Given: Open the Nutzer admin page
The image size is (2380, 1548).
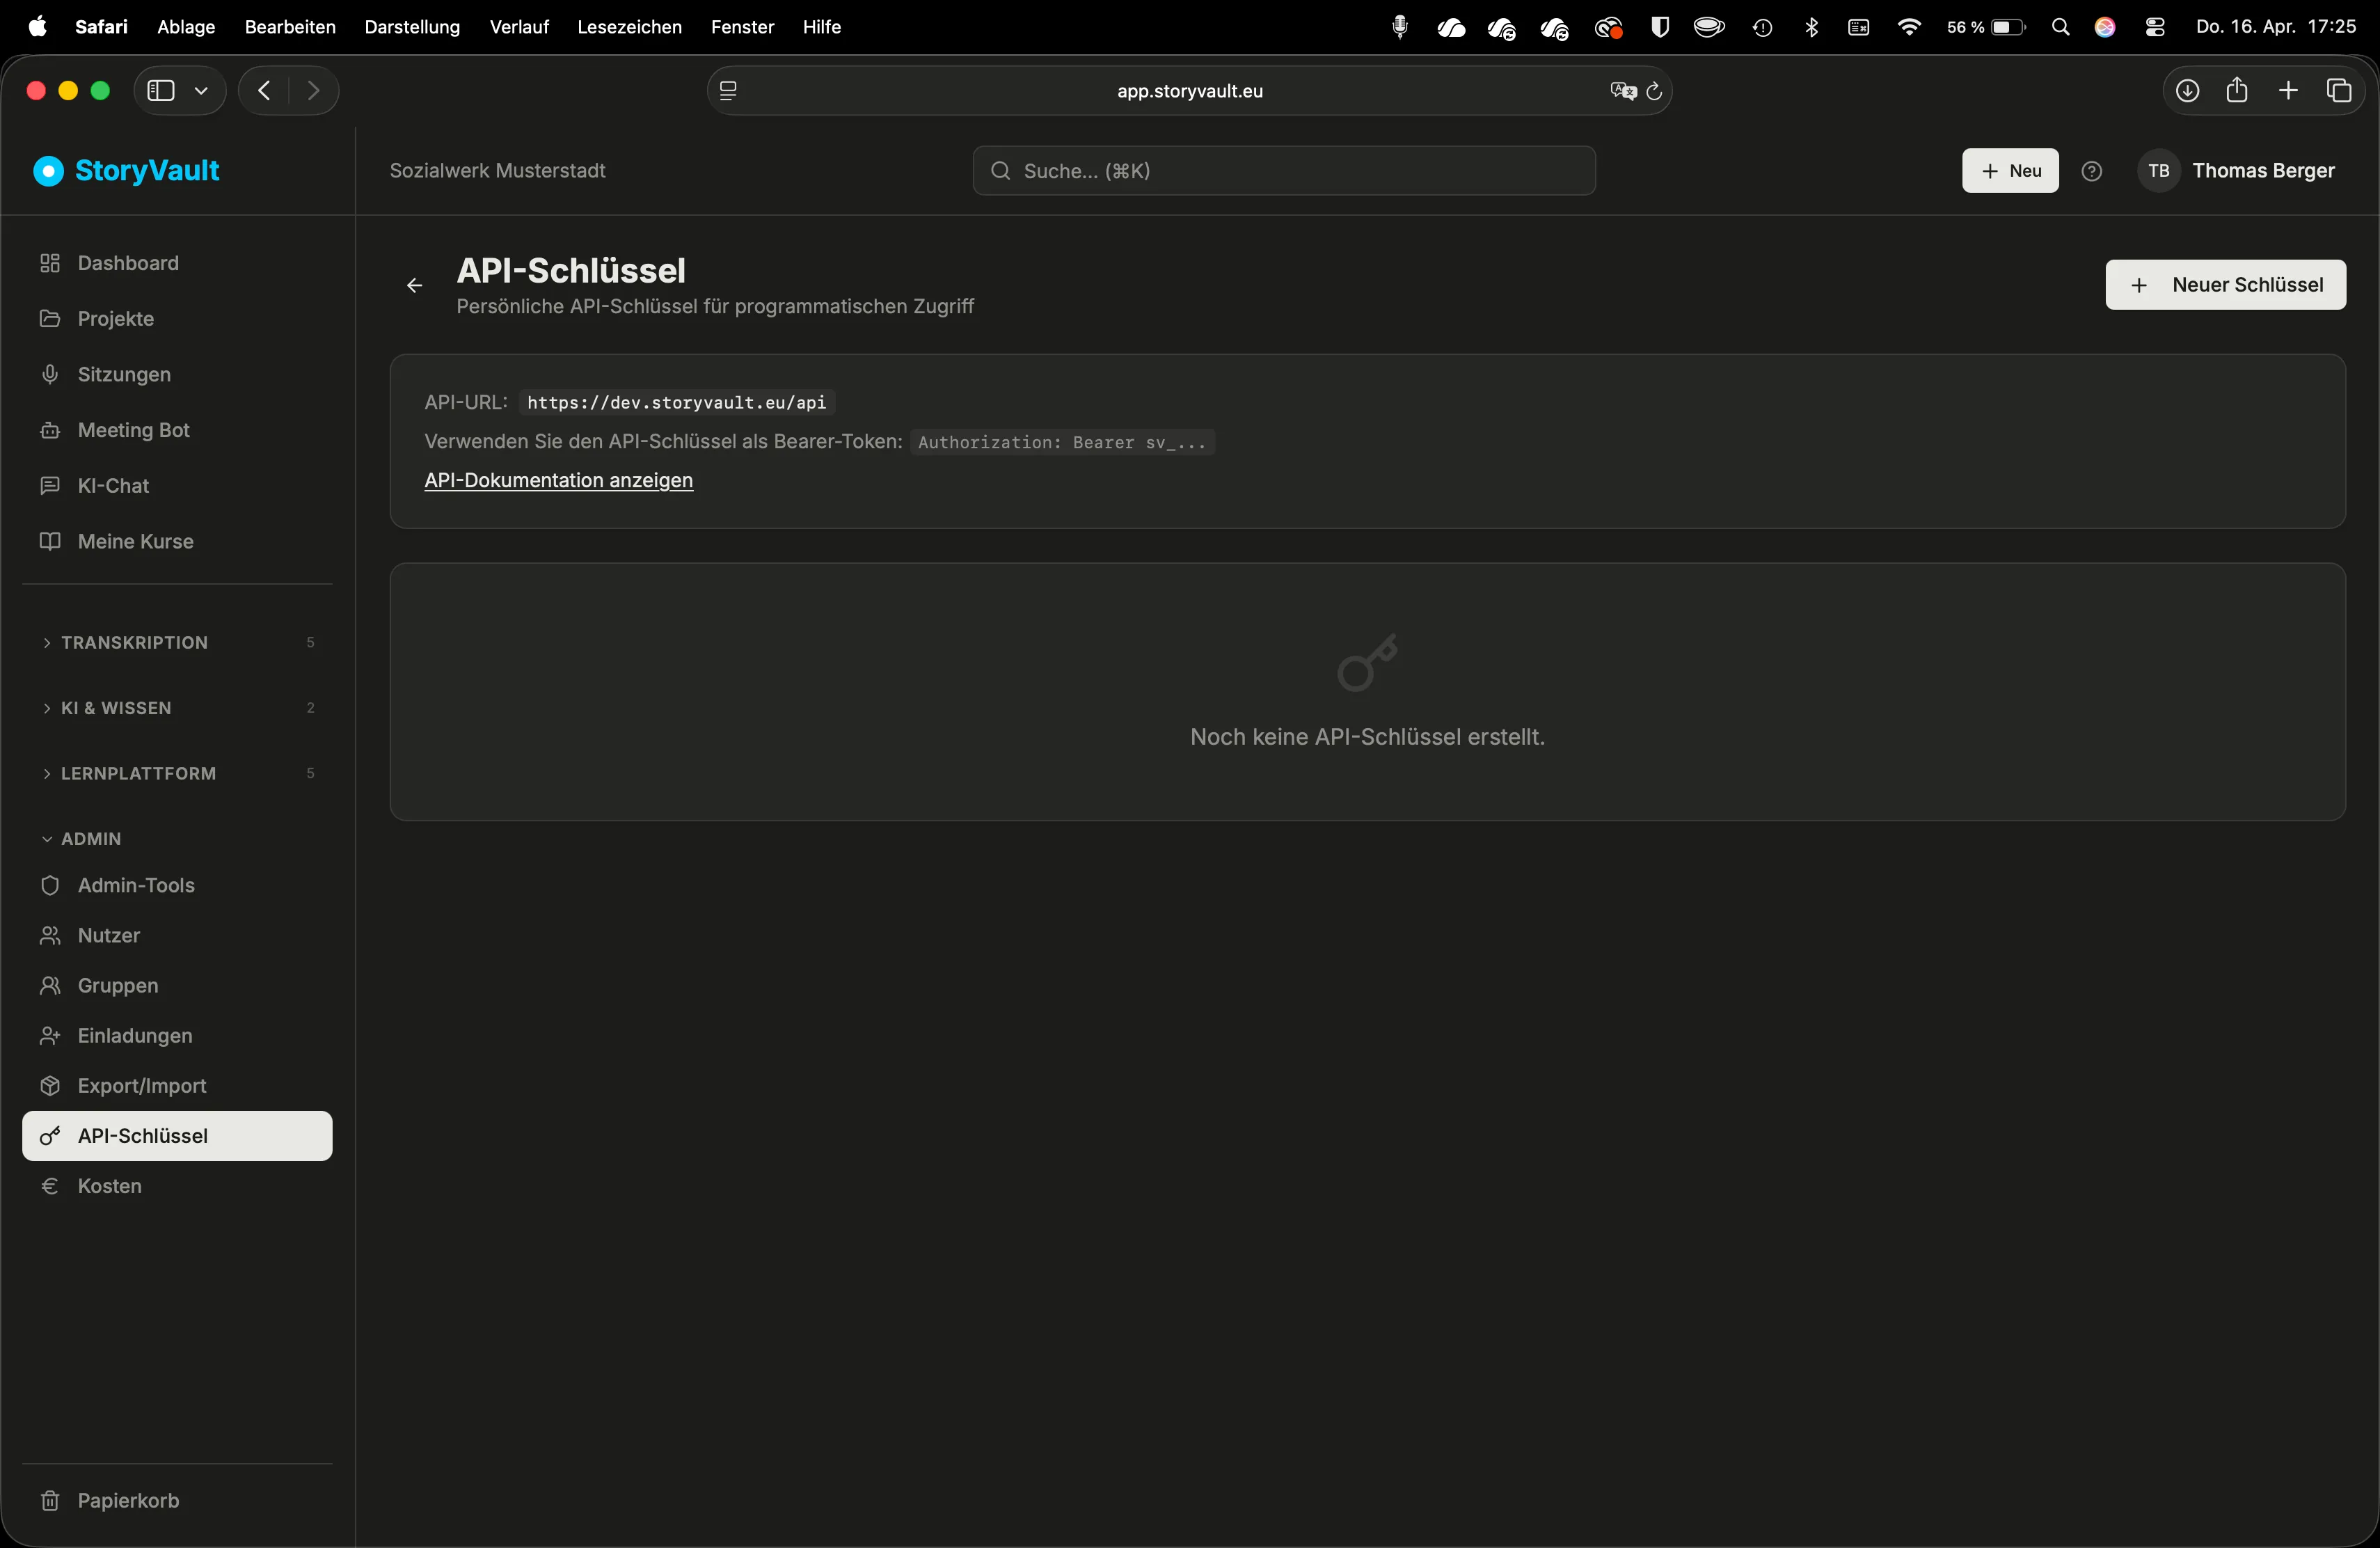Looking at the screenshot, I should [x=177, y=935].
